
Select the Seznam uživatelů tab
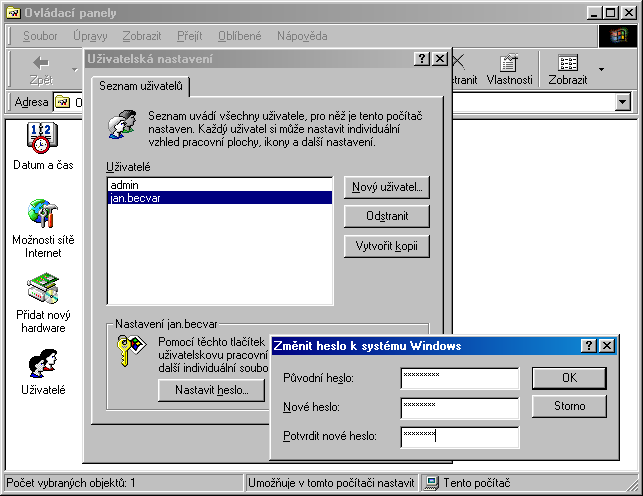[141, 86]
